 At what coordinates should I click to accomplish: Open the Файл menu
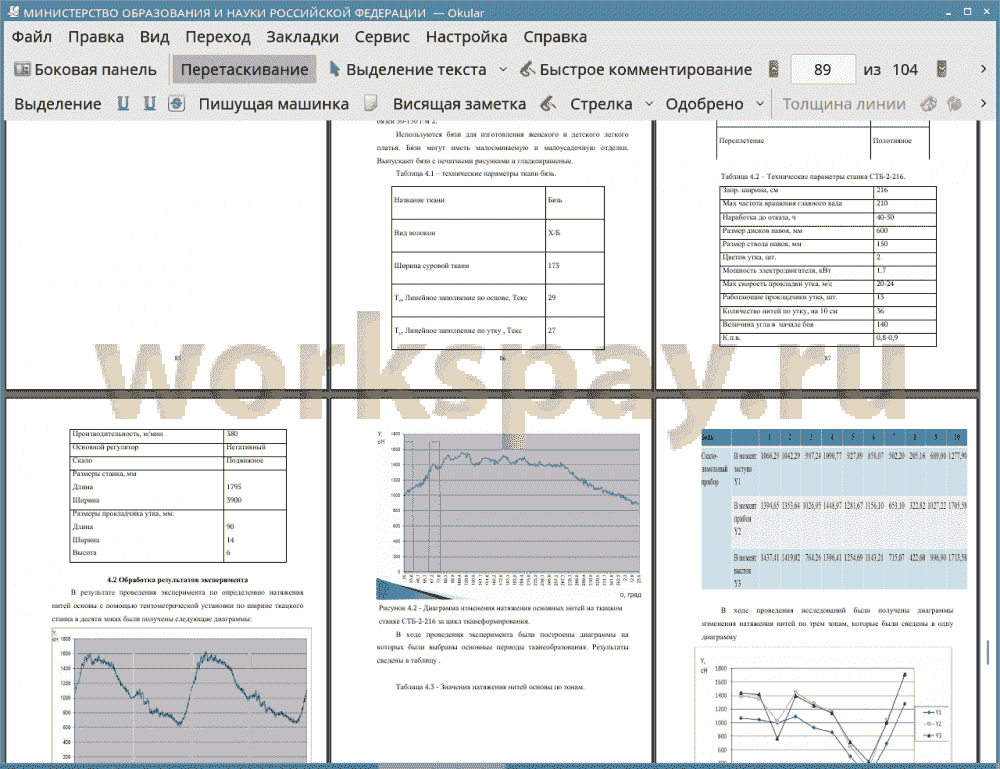coord(31,37)
